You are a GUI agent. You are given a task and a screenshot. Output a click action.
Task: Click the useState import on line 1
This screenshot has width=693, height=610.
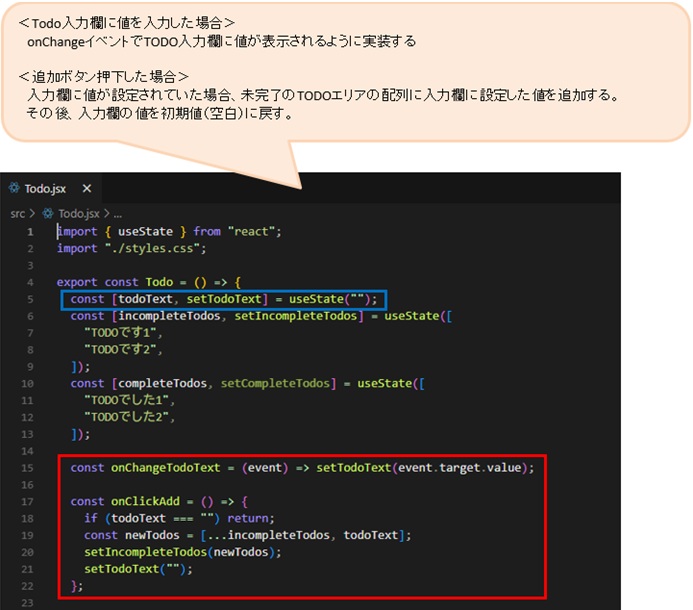pyautogui.click(x=145, y=232)
